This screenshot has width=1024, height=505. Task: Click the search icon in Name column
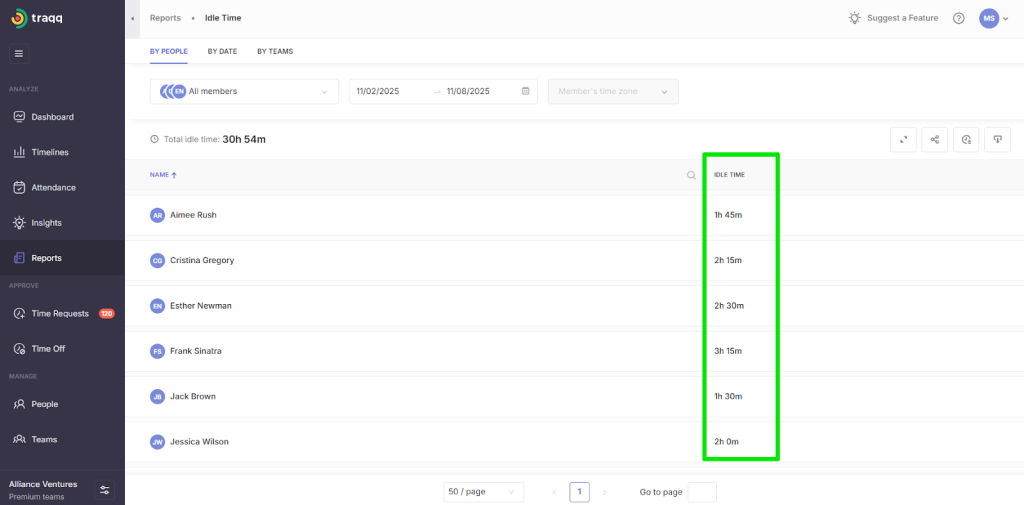[x=690, y=175]
